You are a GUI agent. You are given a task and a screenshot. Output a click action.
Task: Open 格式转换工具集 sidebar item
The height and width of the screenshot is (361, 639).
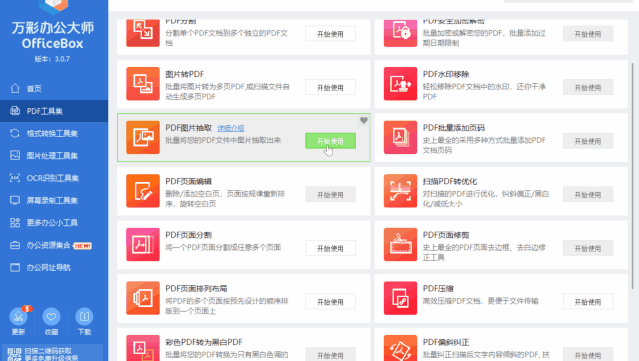54,133
